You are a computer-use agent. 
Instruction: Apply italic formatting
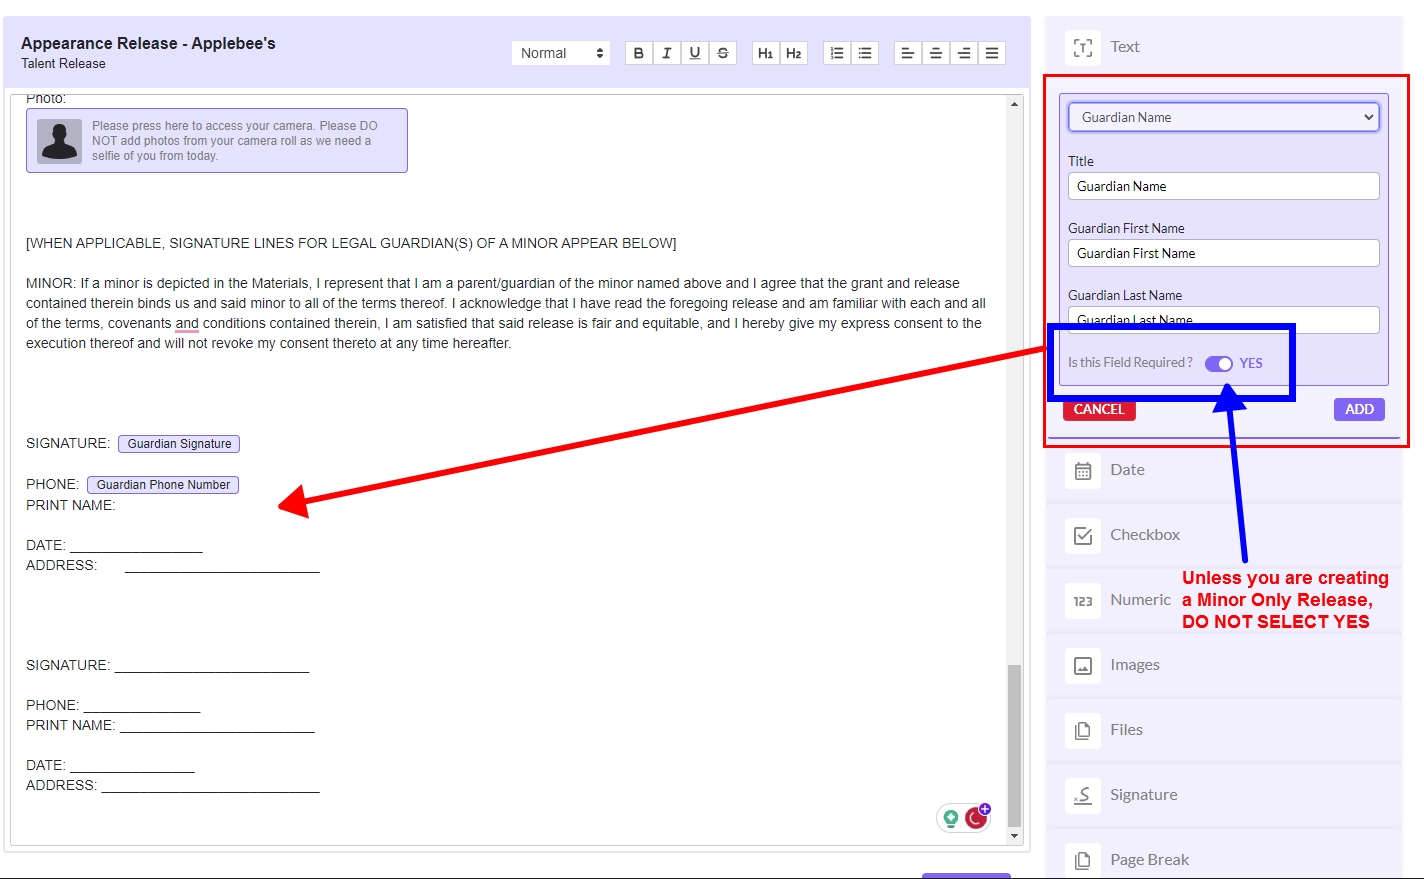point(666,53)
